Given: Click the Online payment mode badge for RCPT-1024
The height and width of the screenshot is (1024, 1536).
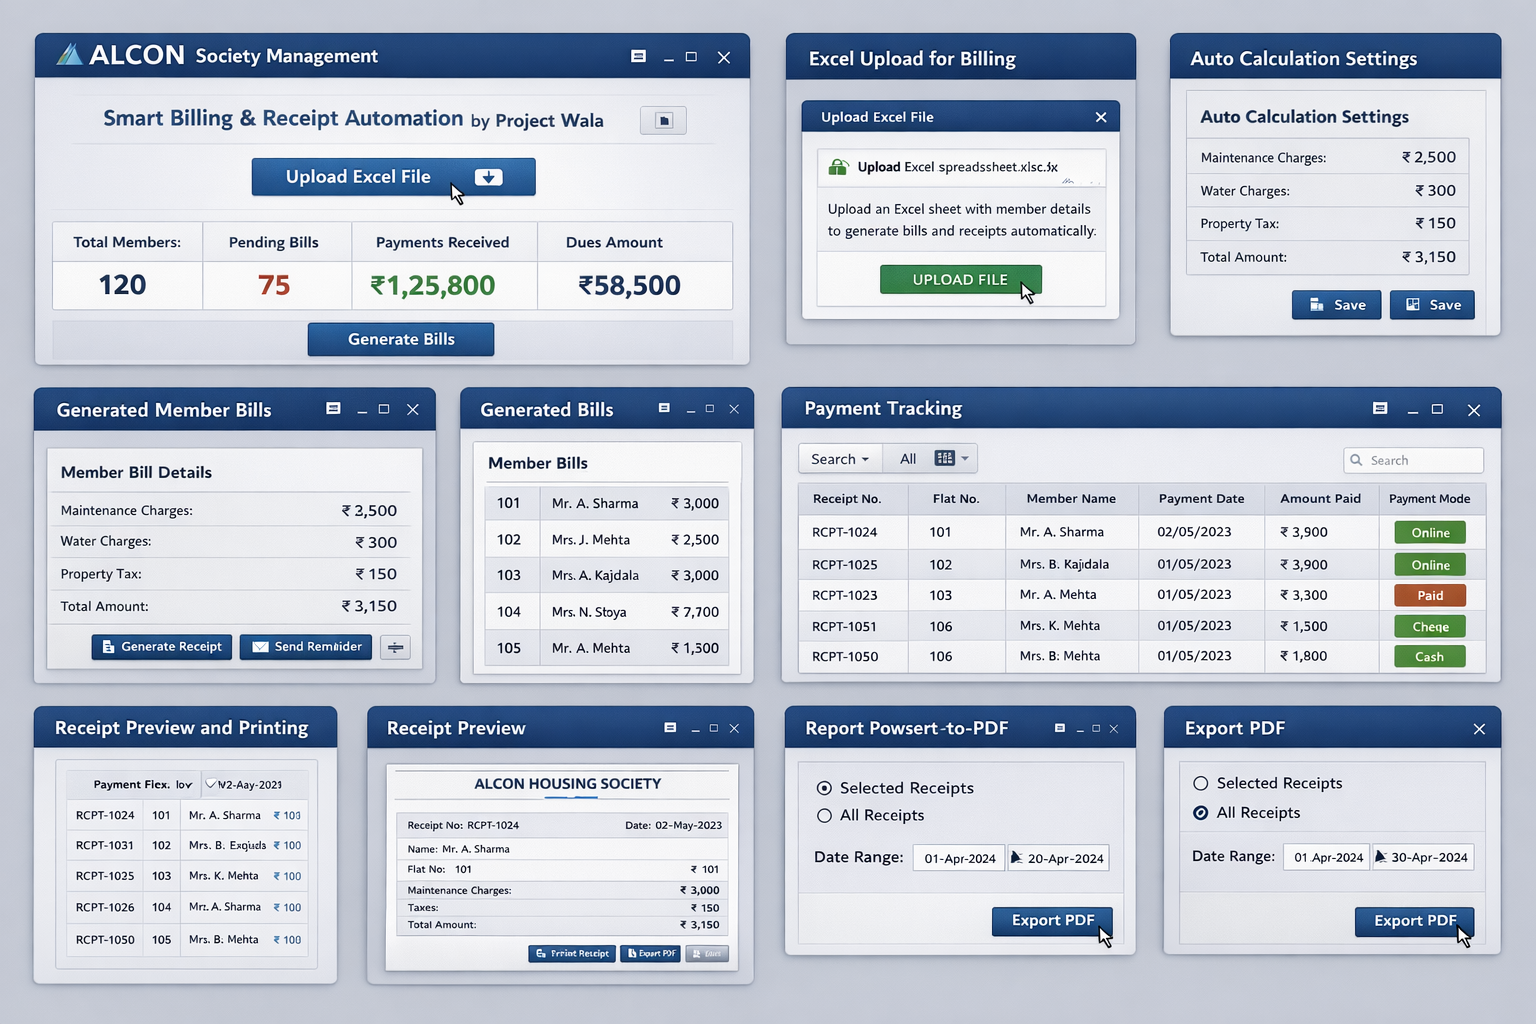Looking at the screenshot, I should coord(1429,532).
